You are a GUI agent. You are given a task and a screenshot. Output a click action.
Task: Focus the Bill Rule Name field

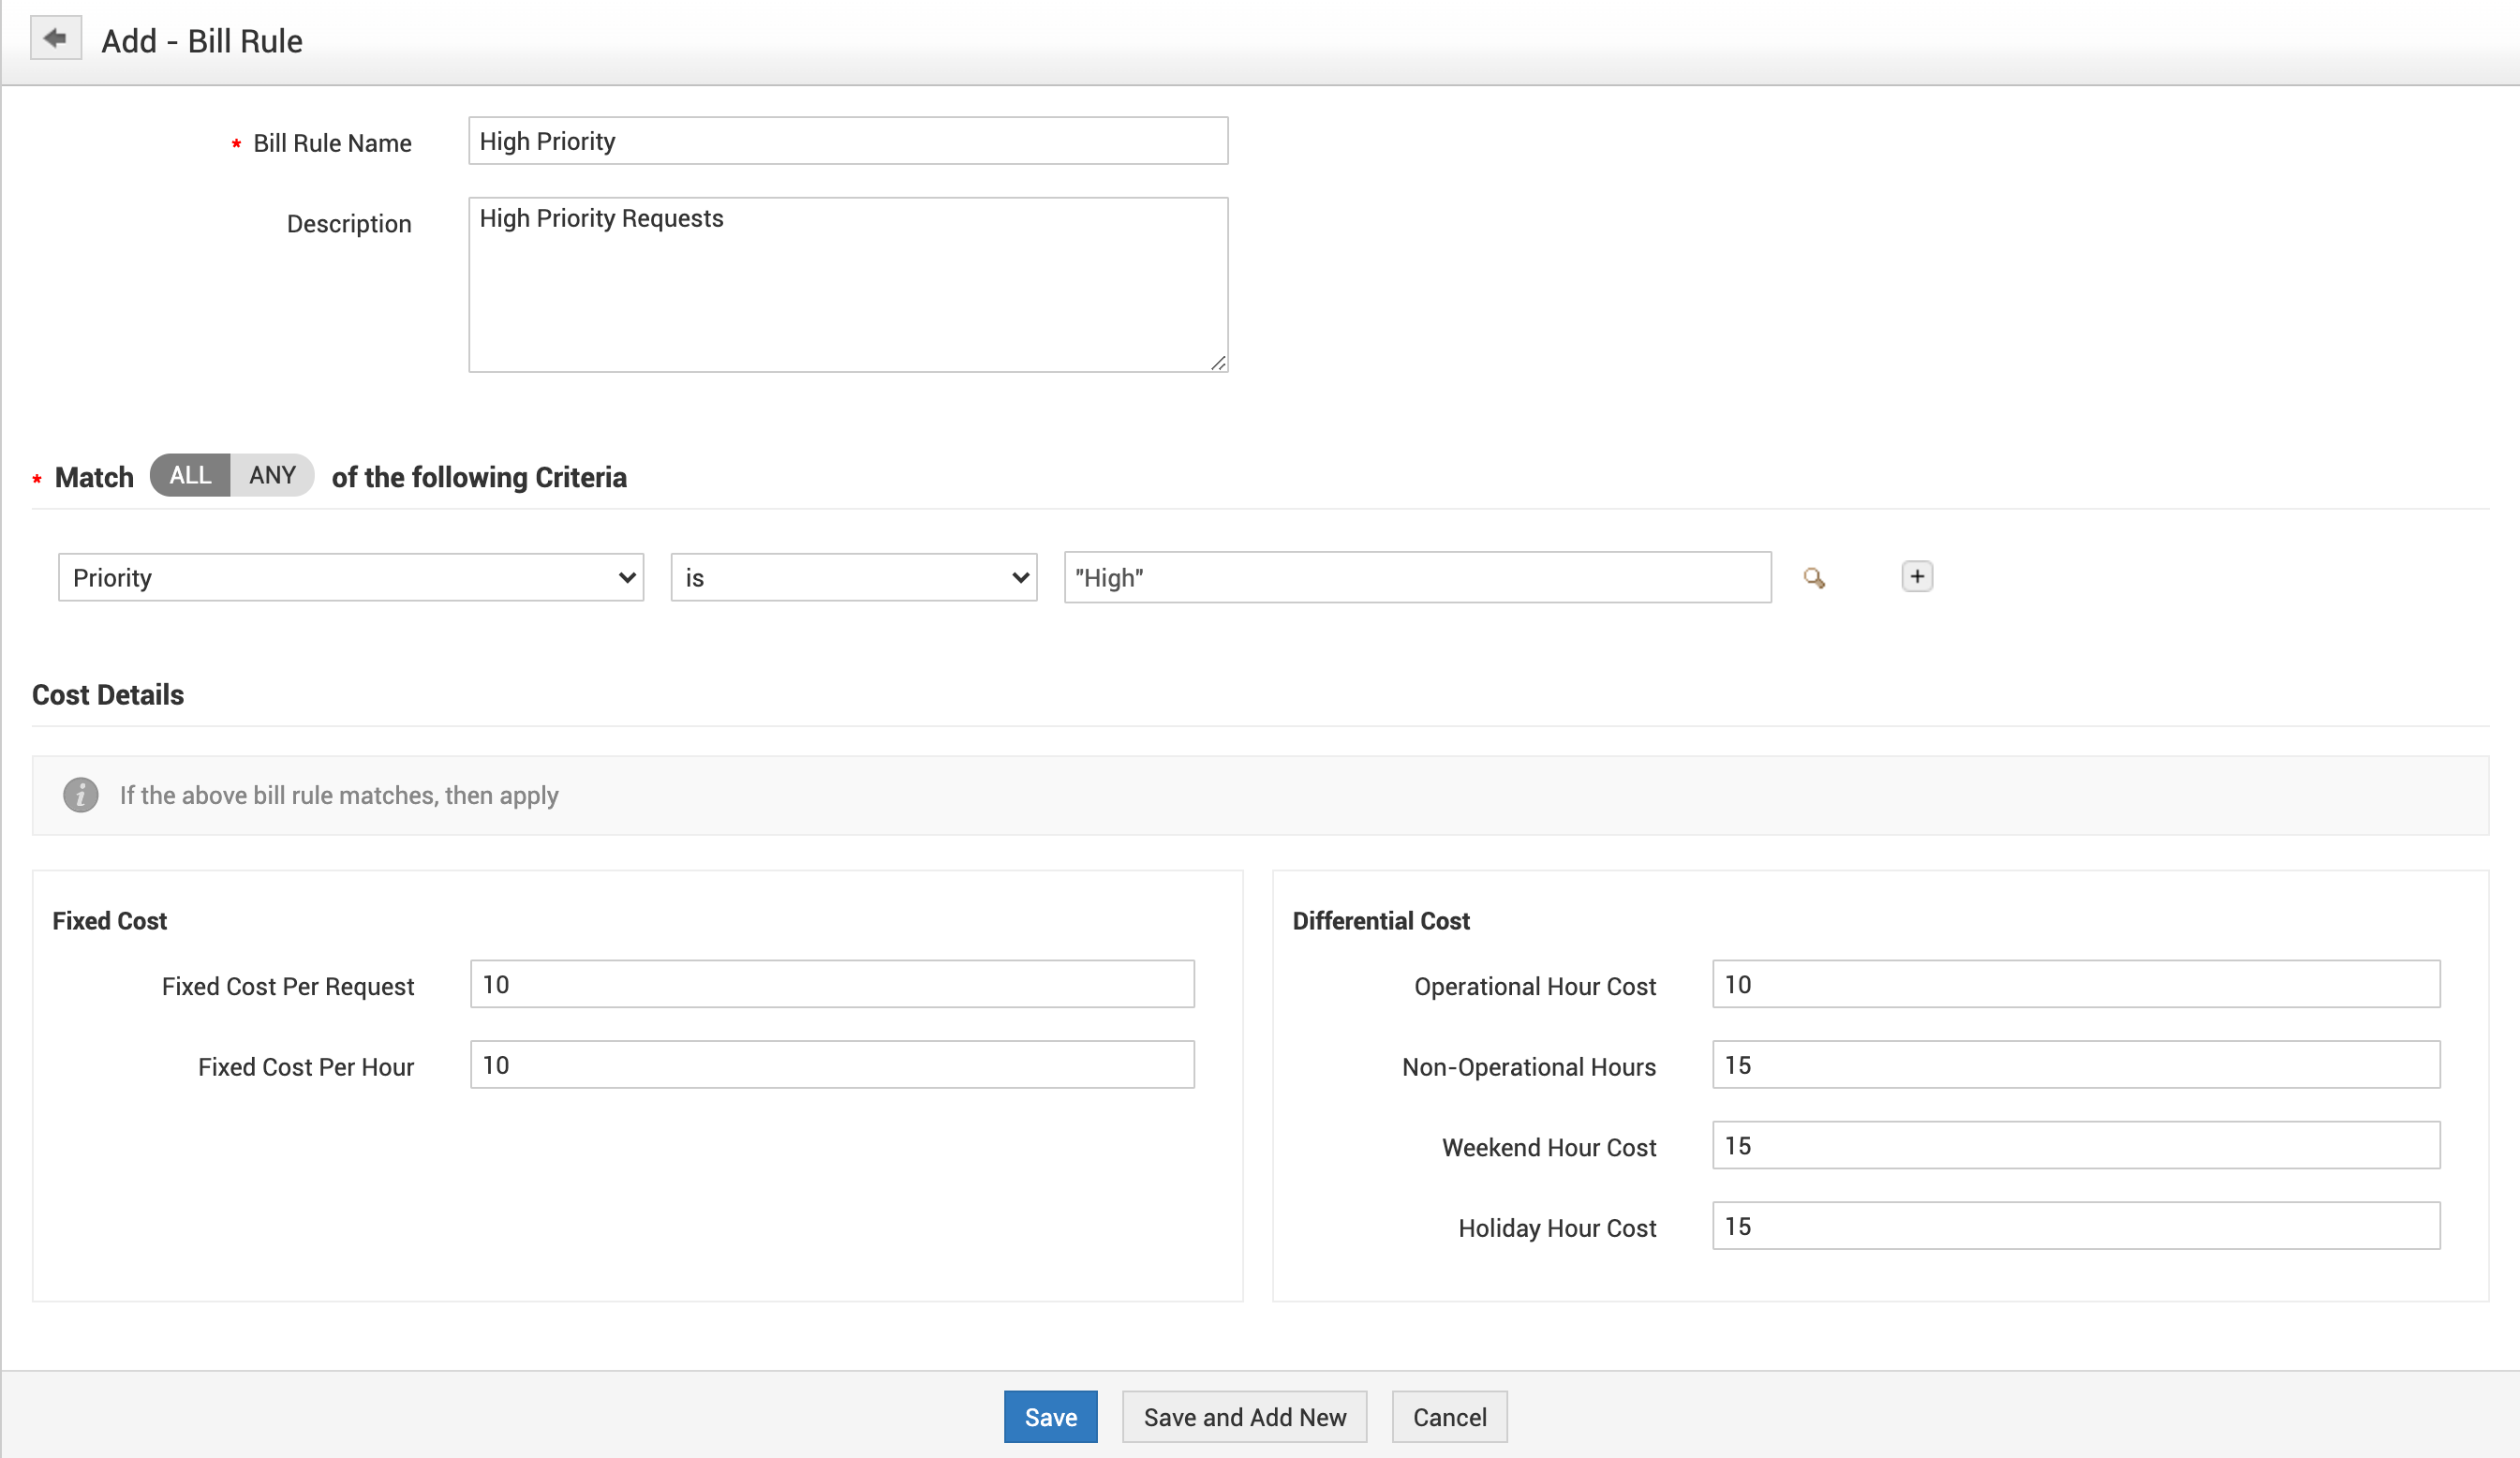coord(847,141)
